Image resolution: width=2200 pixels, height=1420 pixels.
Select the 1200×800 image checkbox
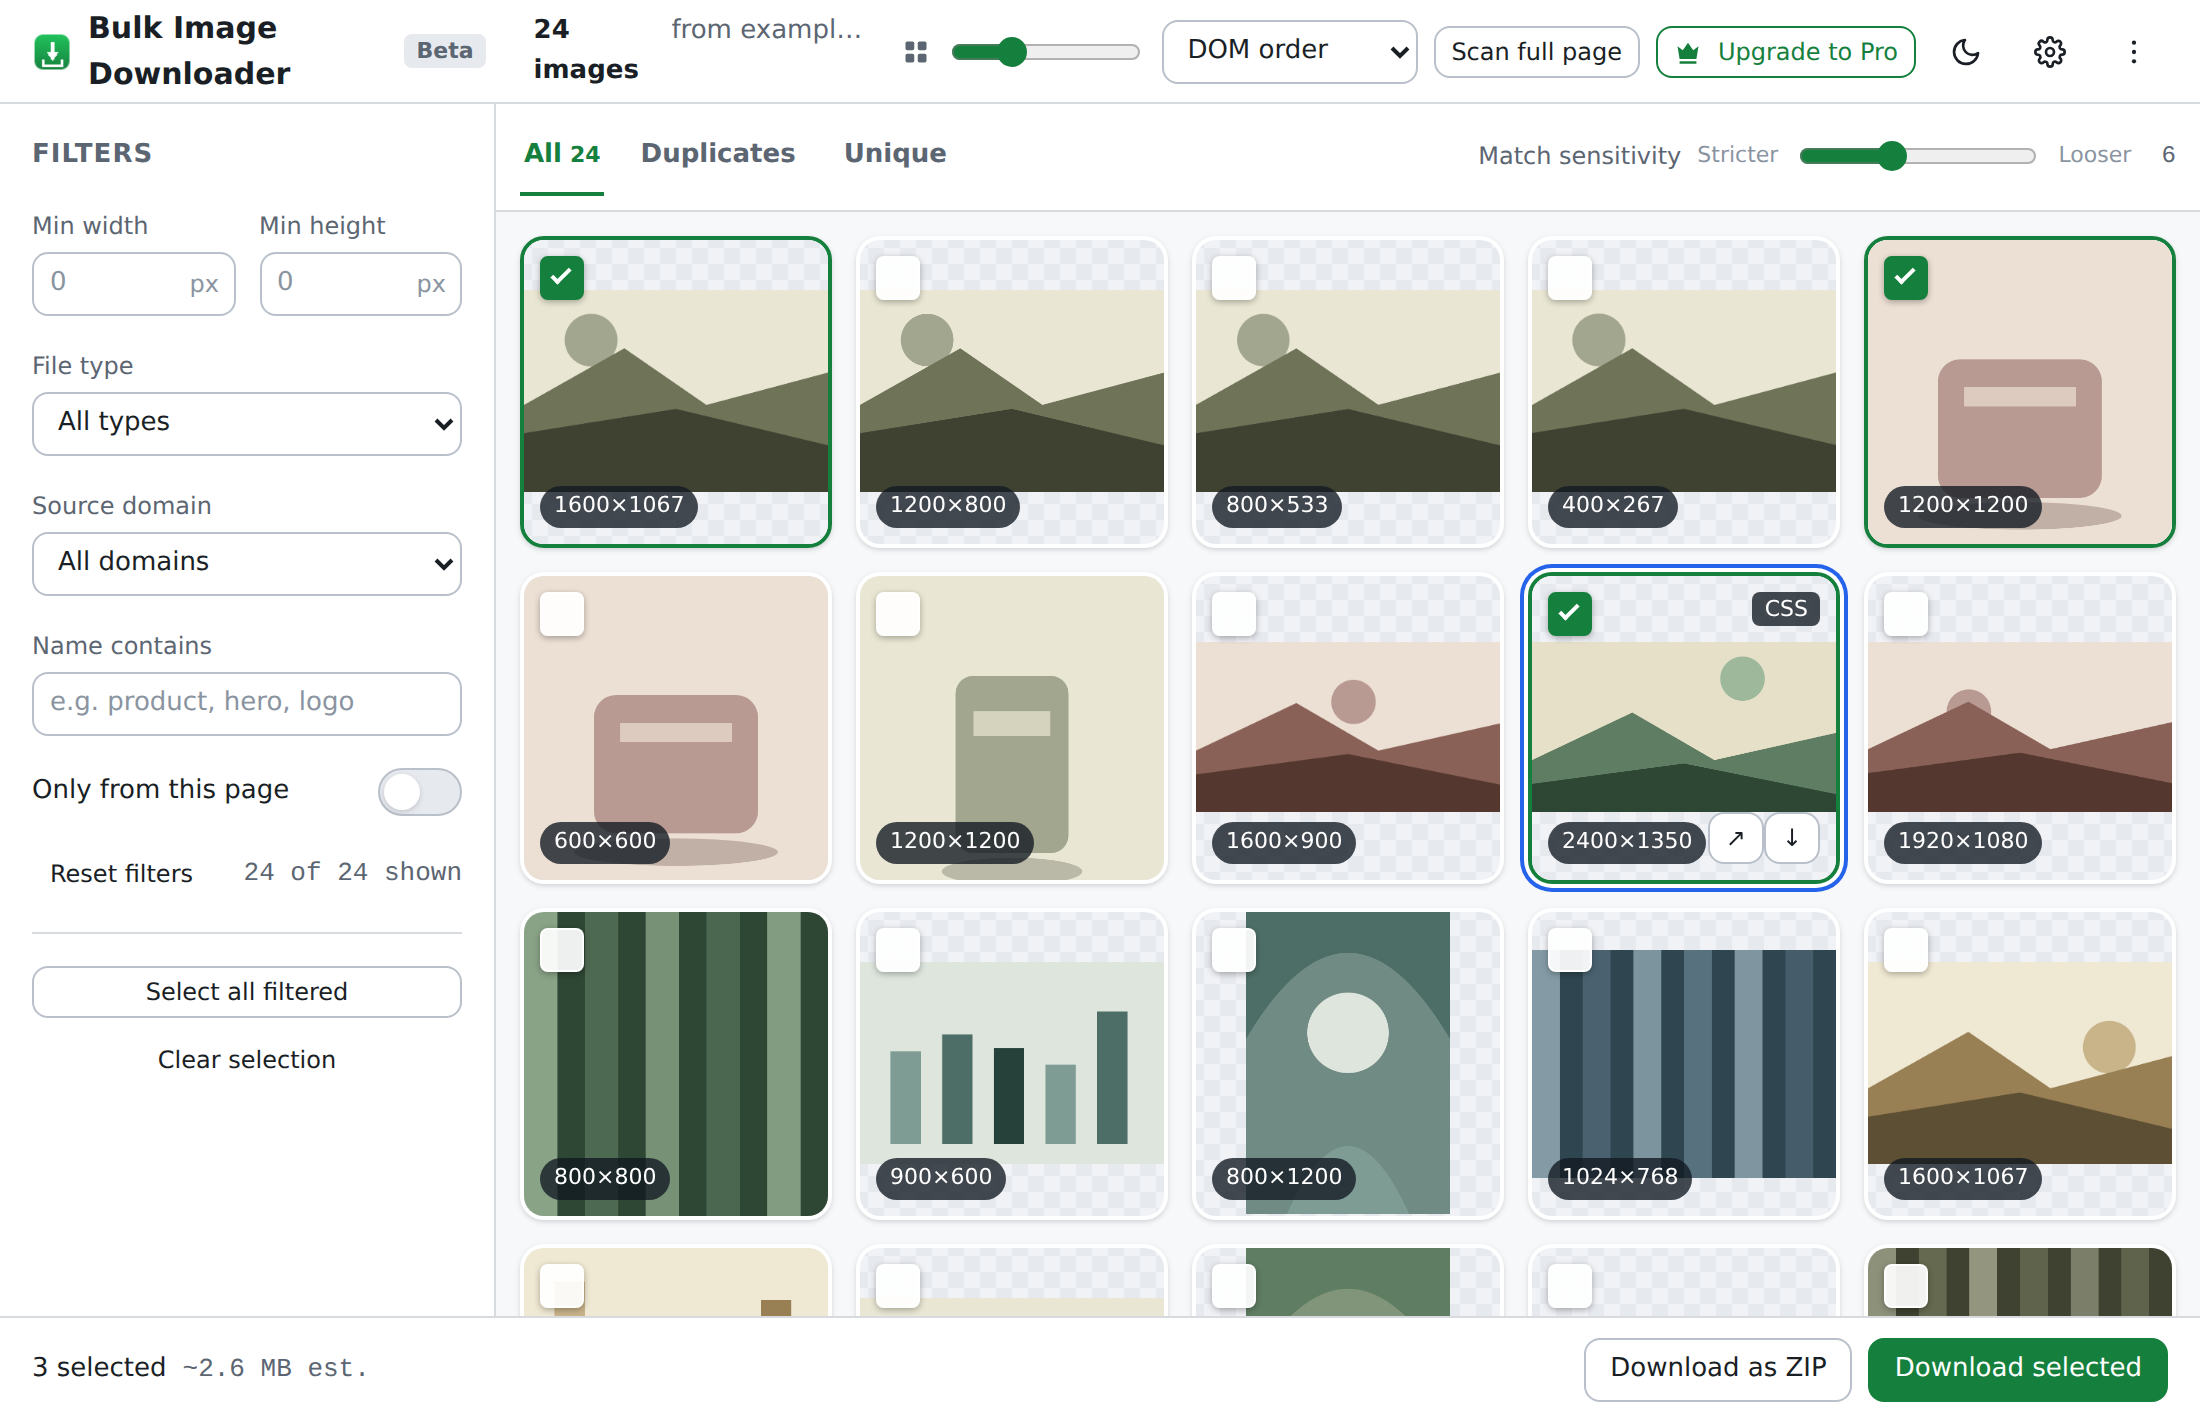(x=898, y=278)
